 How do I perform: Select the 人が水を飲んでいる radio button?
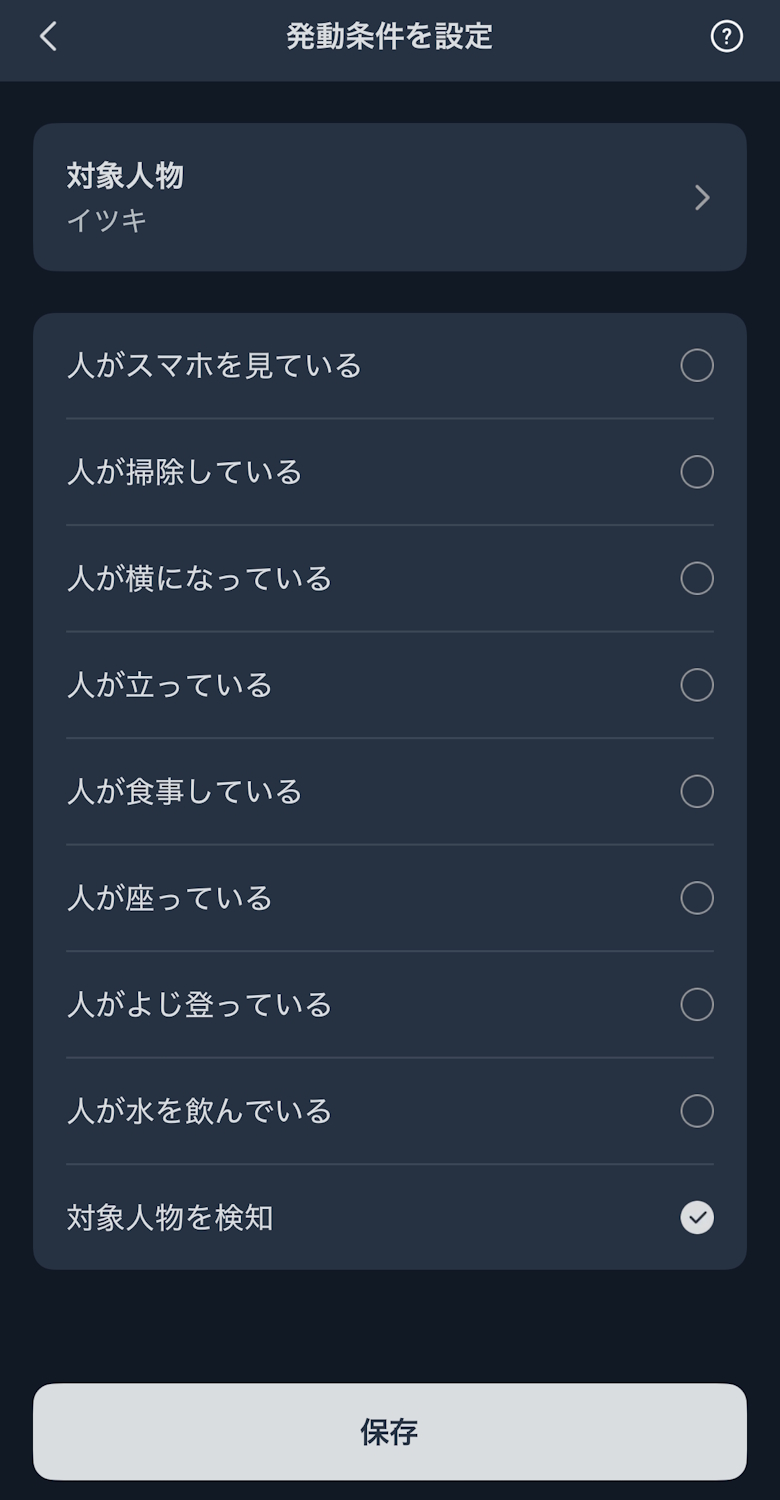(697, 1111)
